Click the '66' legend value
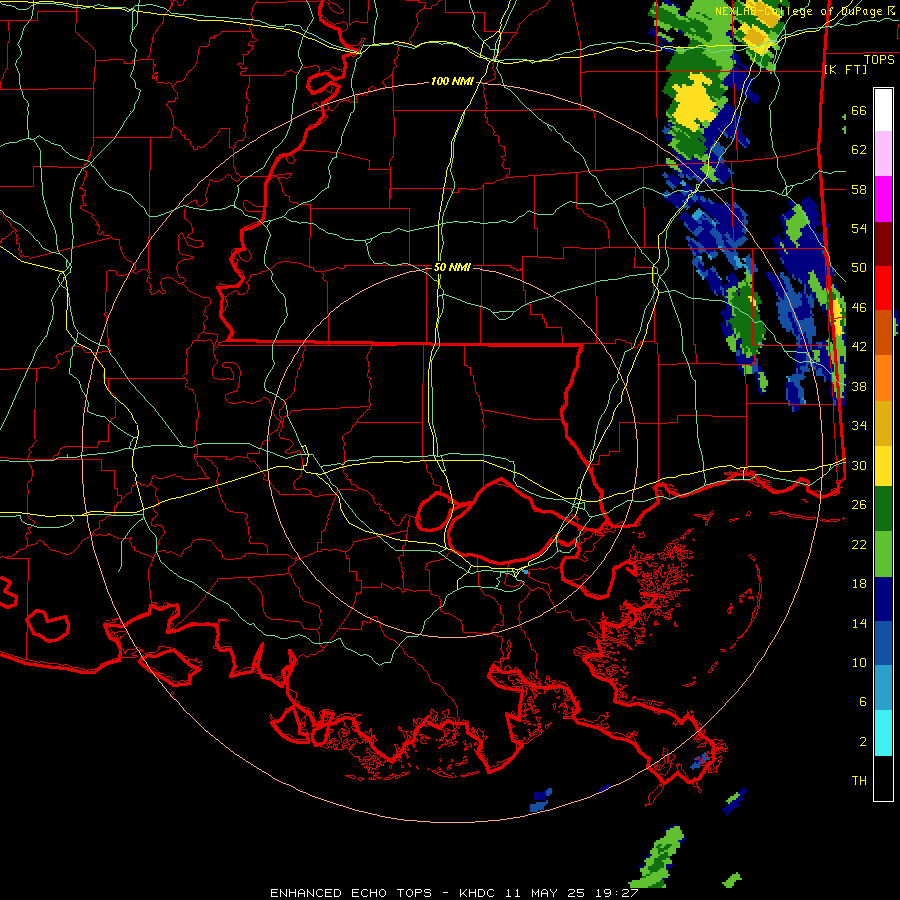Image resolution: width=900 pixels, height=900 pixels. click(859, 110)
